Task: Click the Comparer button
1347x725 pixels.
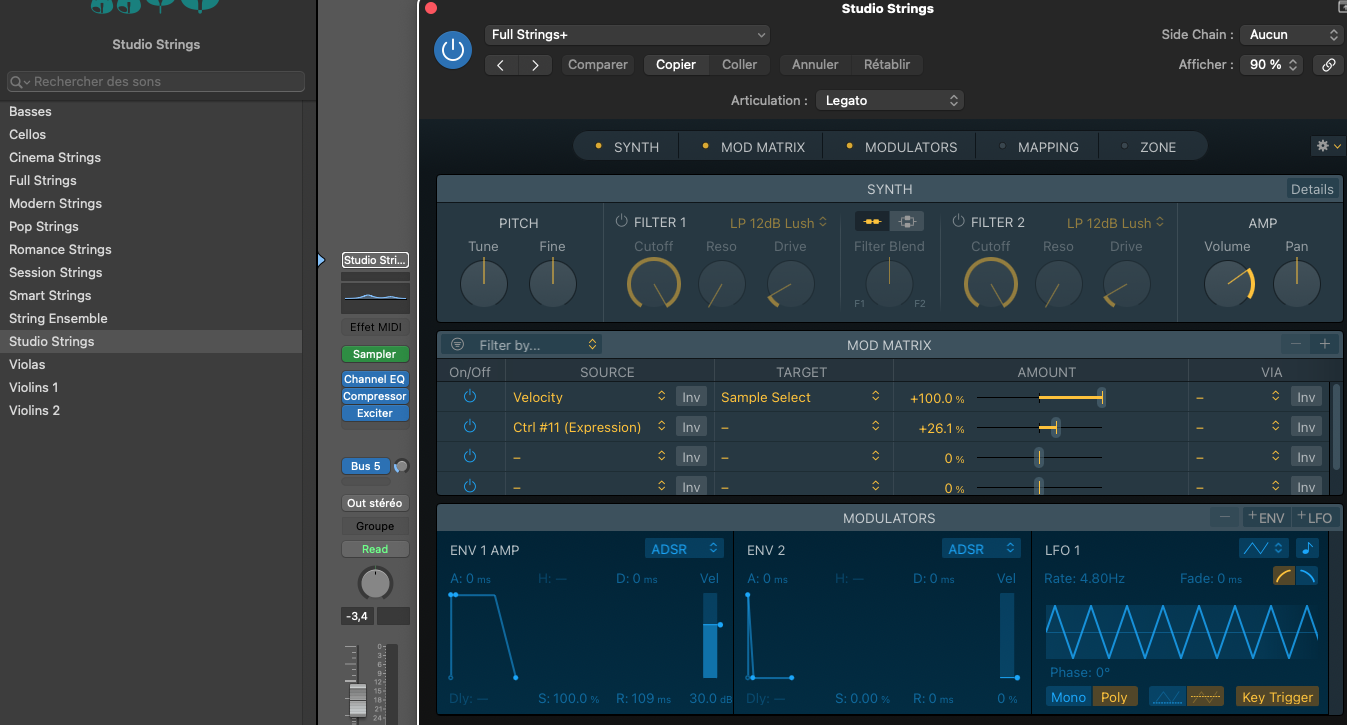Action: point(598,64)
